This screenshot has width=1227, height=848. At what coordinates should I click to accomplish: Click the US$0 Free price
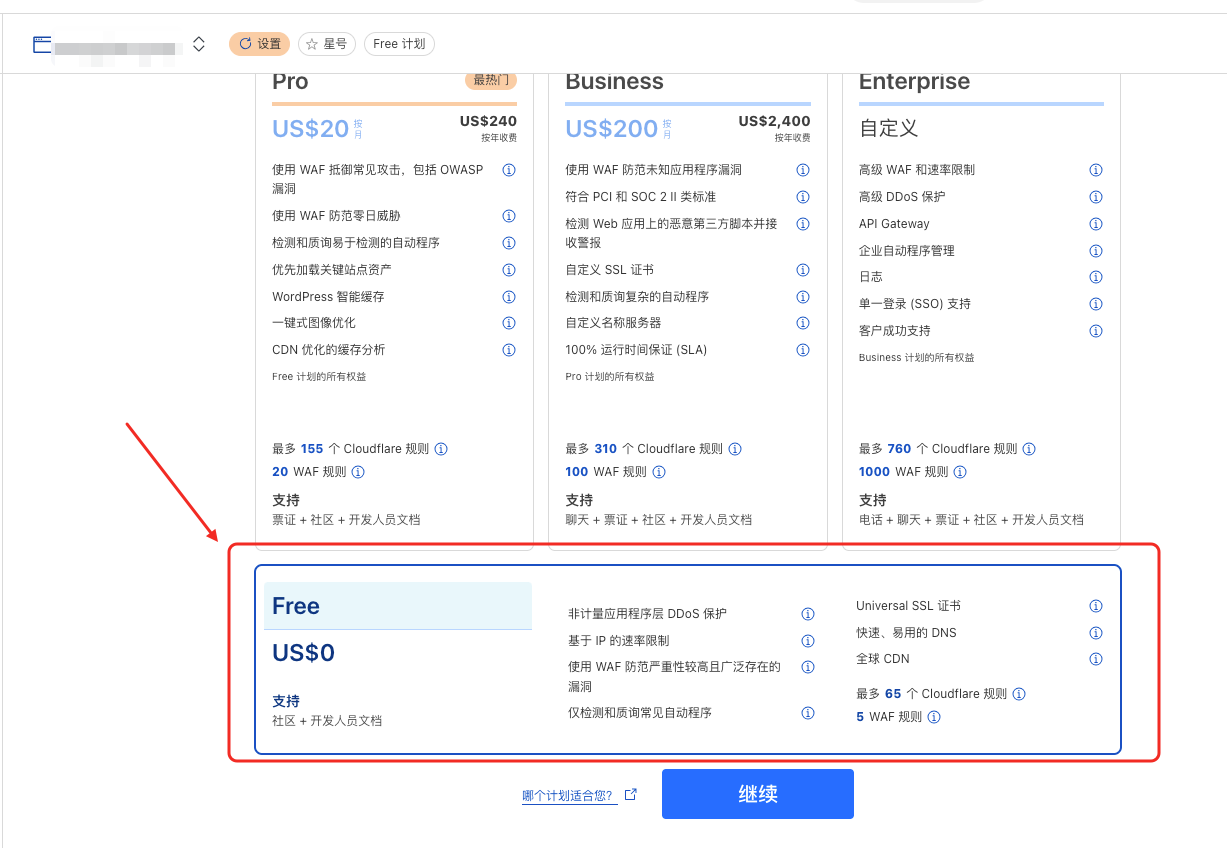[303, 654]
